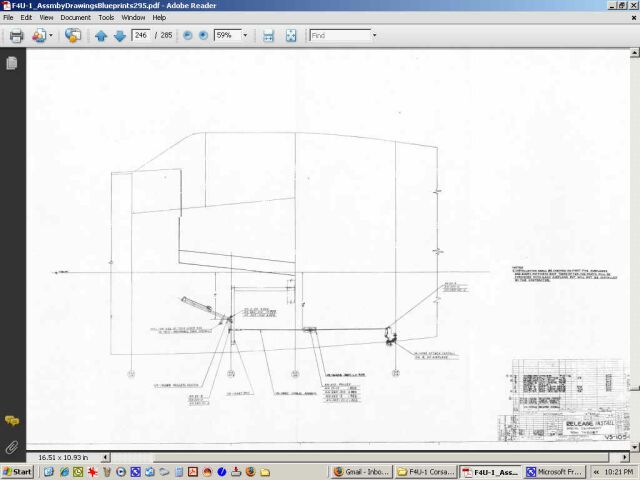The height and width of the screenshot is (480, 640).
Task: Open the zoom percentage dropdown arrow
Action: click(x=245, y=36)
